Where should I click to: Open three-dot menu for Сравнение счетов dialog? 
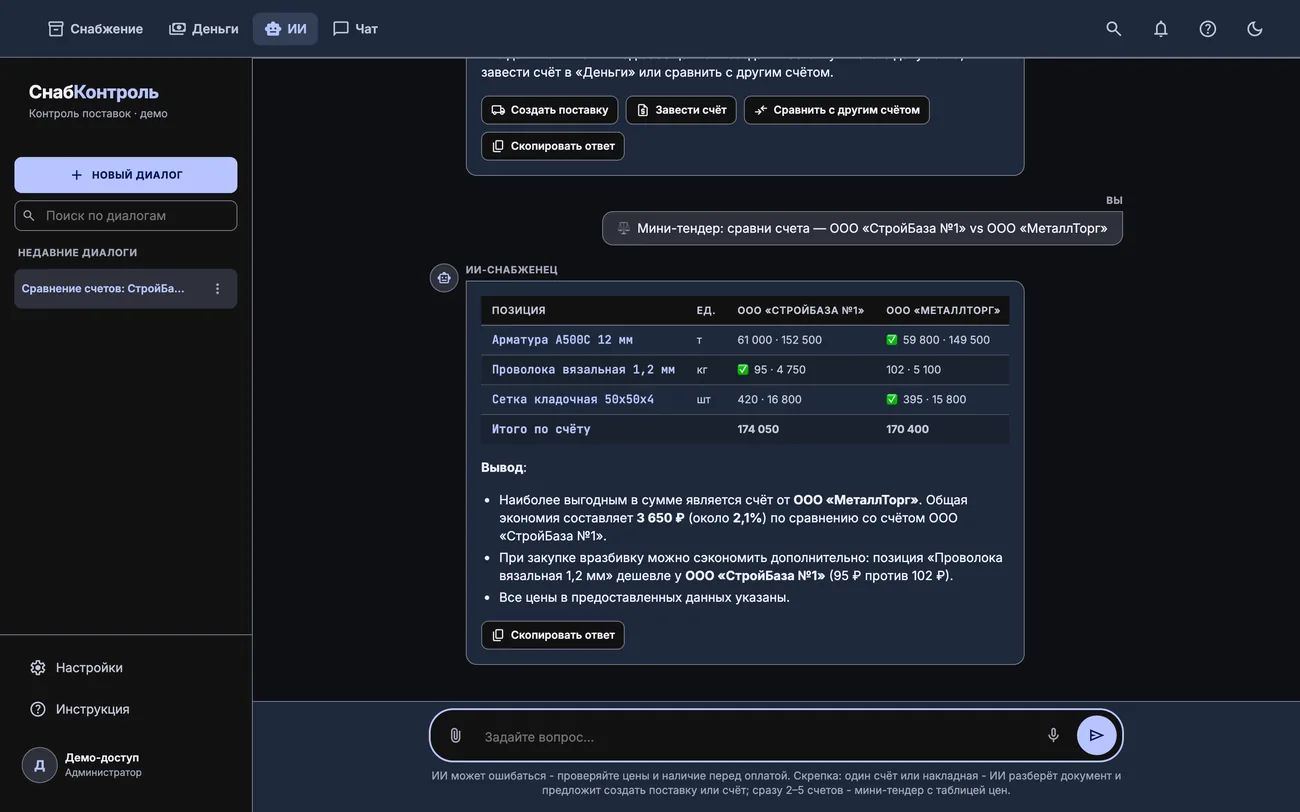click(x=217, y=289)
